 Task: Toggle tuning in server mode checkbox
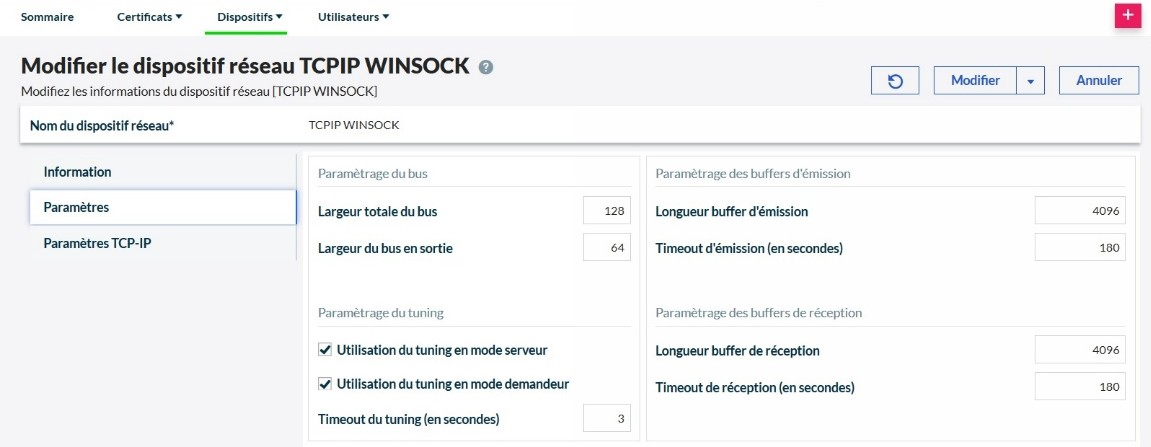pyautogui.click(x=325, y=350)
